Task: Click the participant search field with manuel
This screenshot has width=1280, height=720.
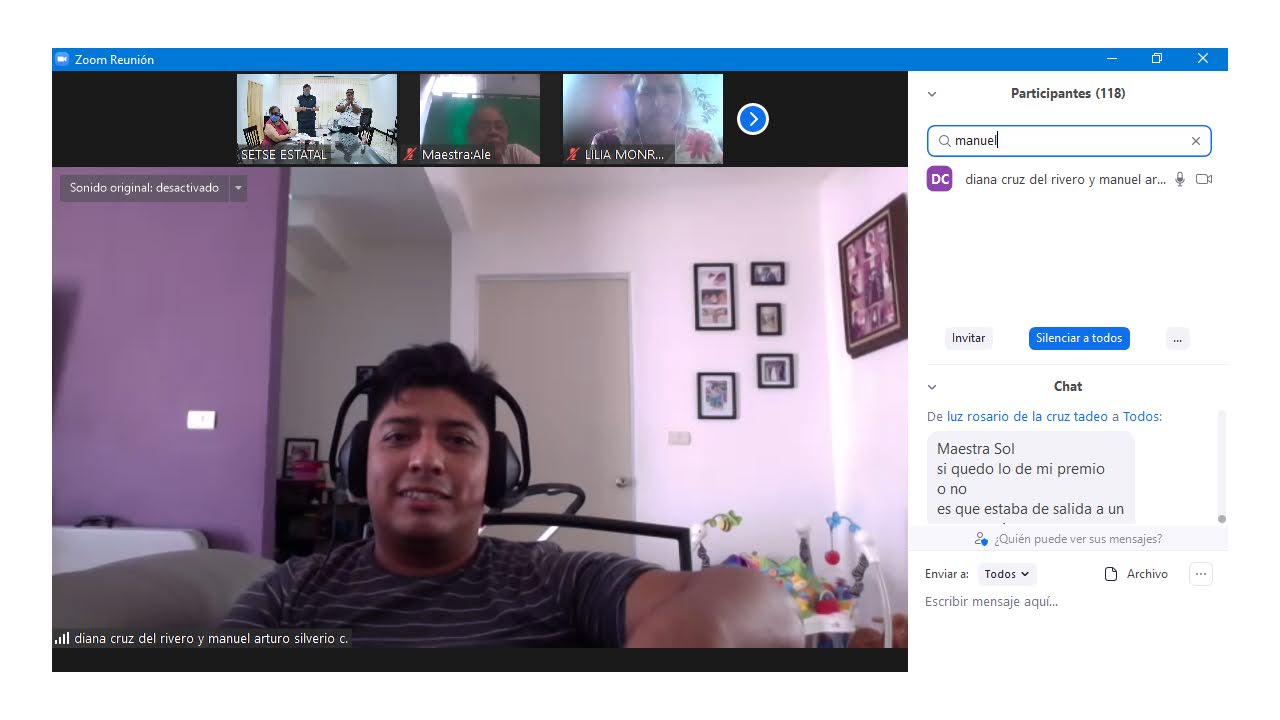Action: tap(1069, 141)
